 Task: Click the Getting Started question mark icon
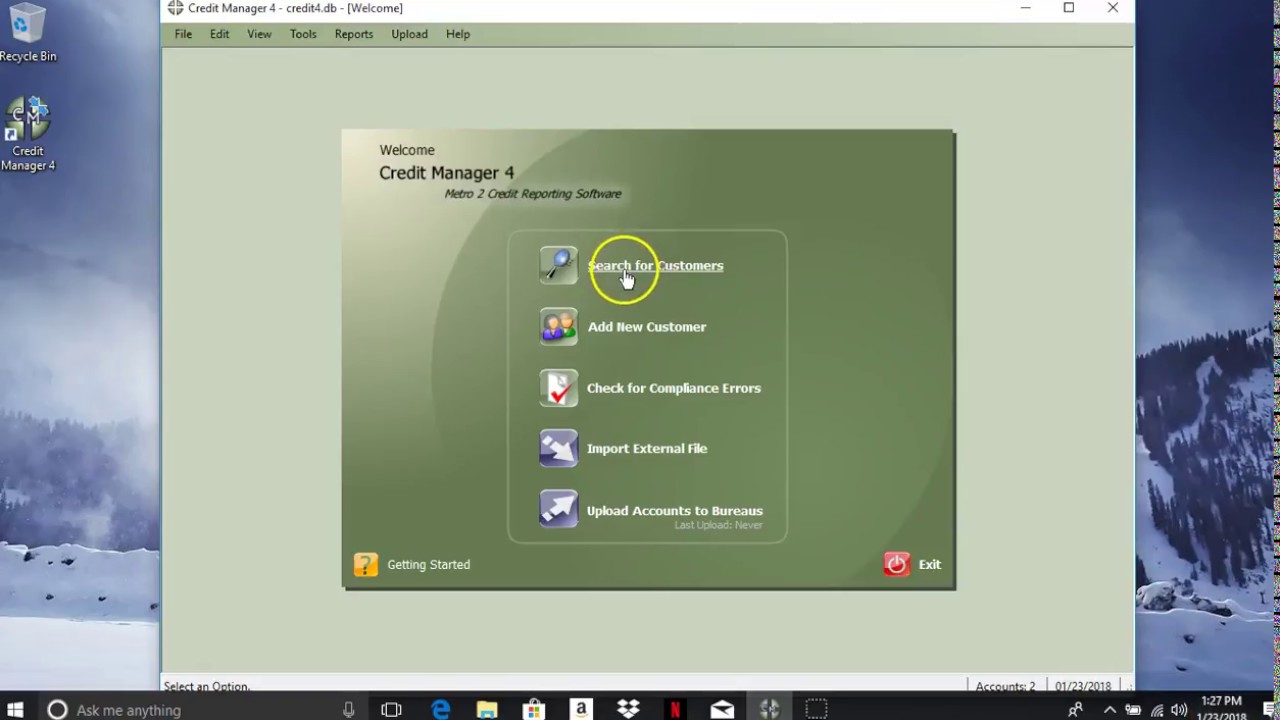tap(366, 565)
